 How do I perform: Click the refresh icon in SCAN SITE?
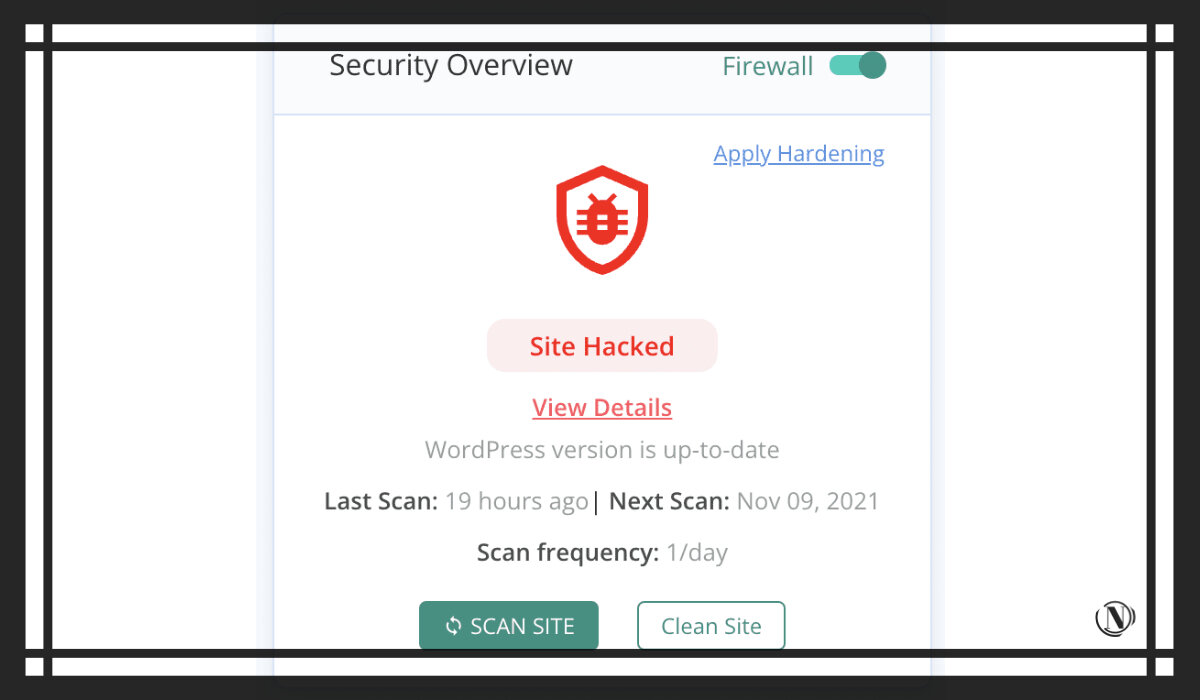tap(454, 626)
